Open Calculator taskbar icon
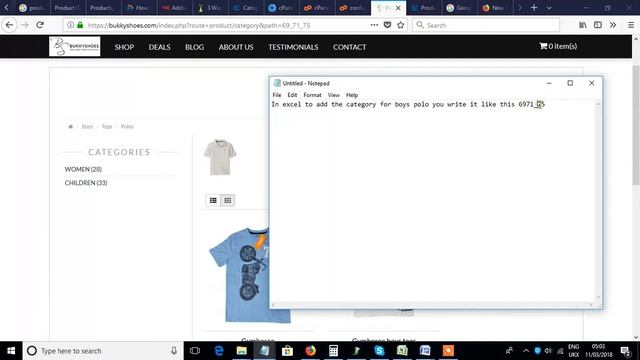Screen dimensions: 640x360 333,351
